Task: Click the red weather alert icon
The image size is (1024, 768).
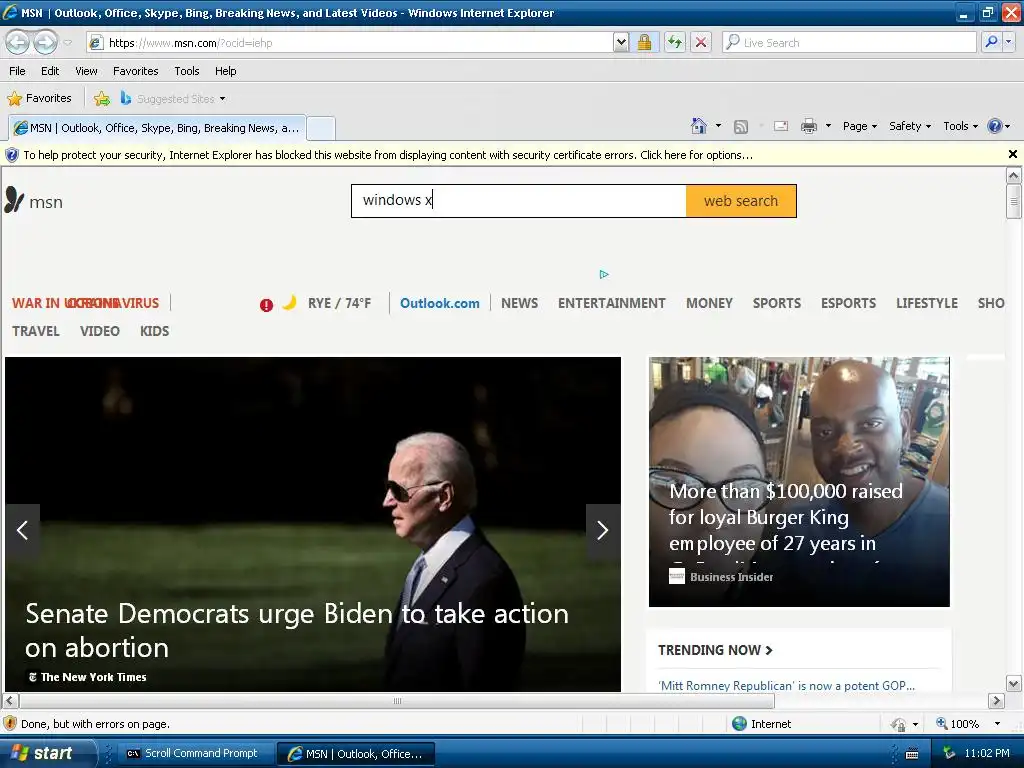Action: point(266,305)
